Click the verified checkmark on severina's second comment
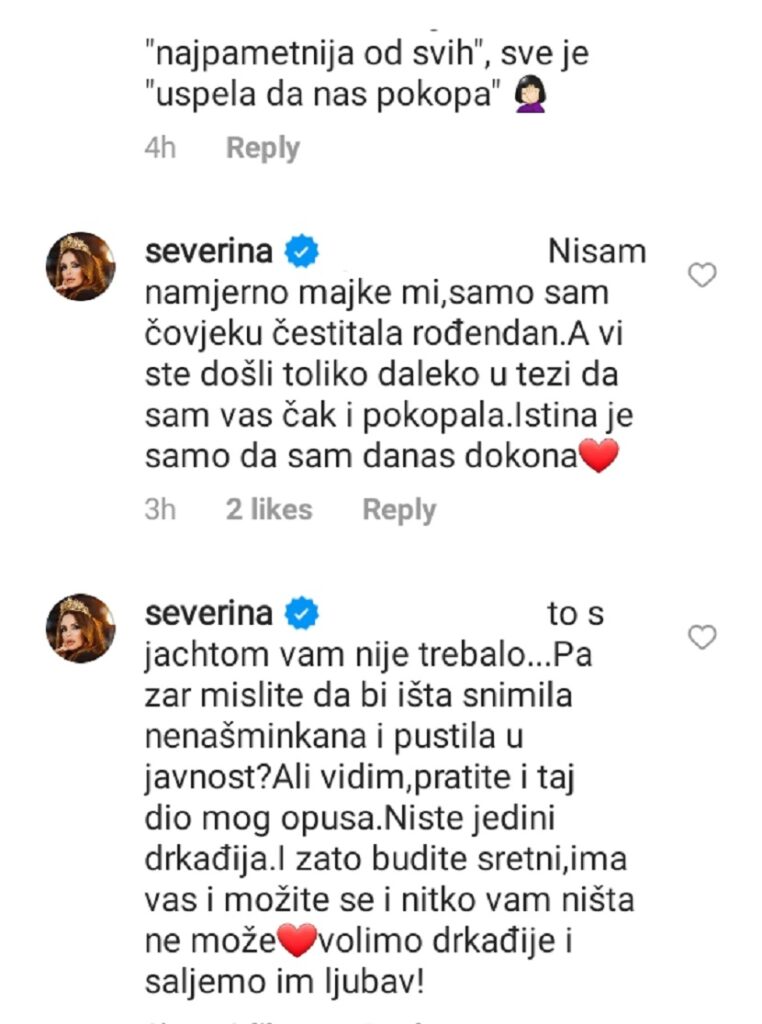 click(x=300, y=613)
